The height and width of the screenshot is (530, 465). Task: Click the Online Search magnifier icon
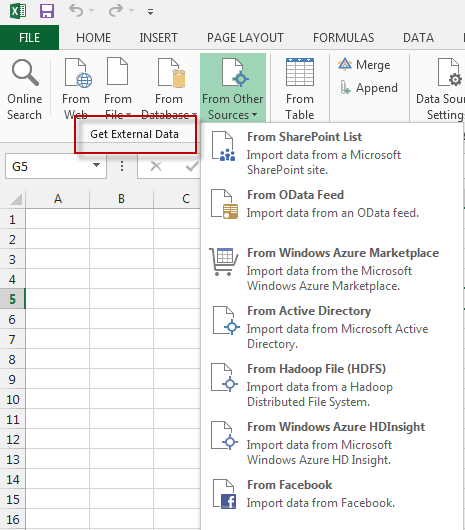point(25,72)
